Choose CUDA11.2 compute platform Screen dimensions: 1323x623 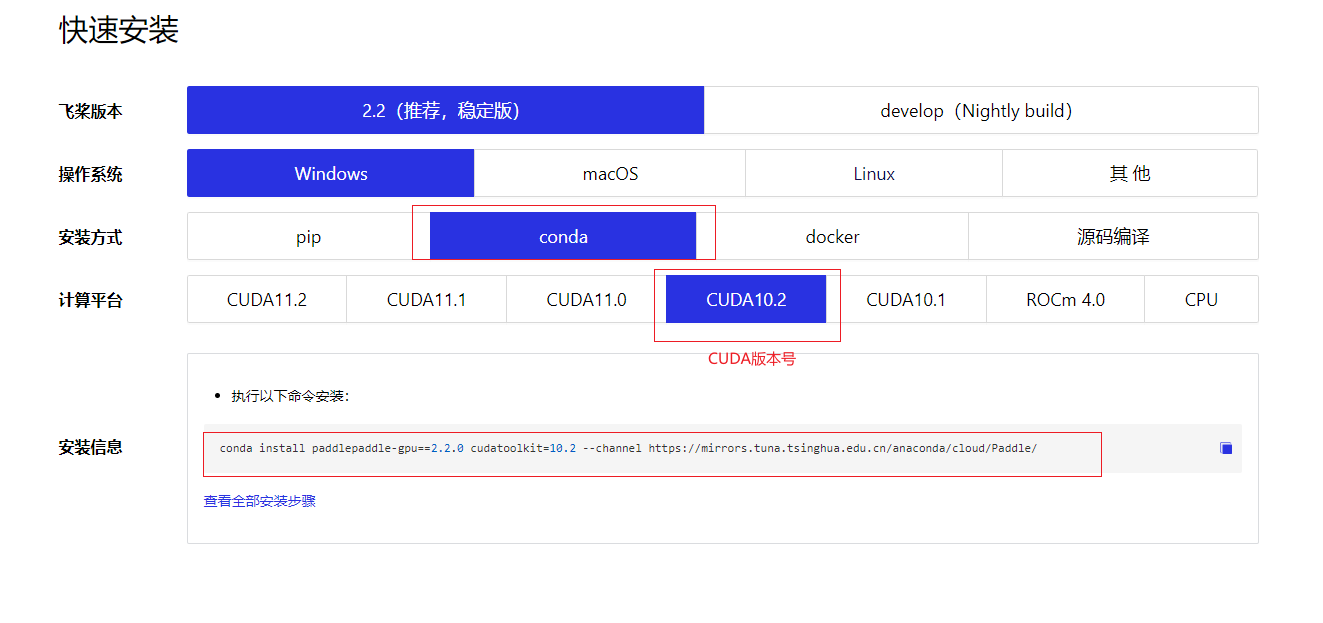point(267,299)
